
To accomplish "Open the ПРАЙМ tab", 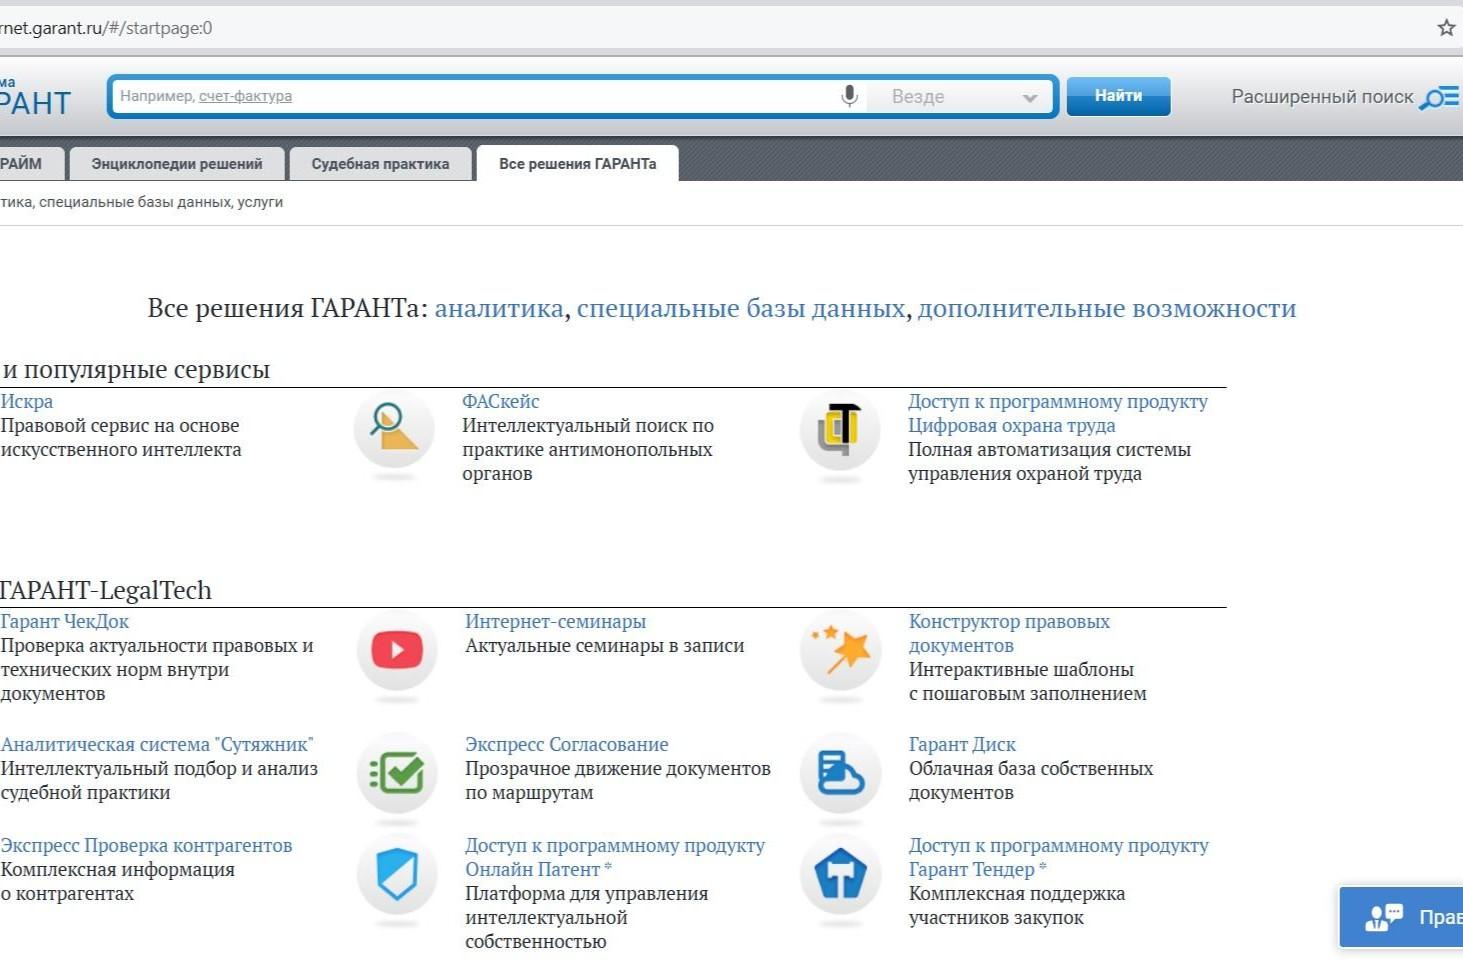I will 30,164.
